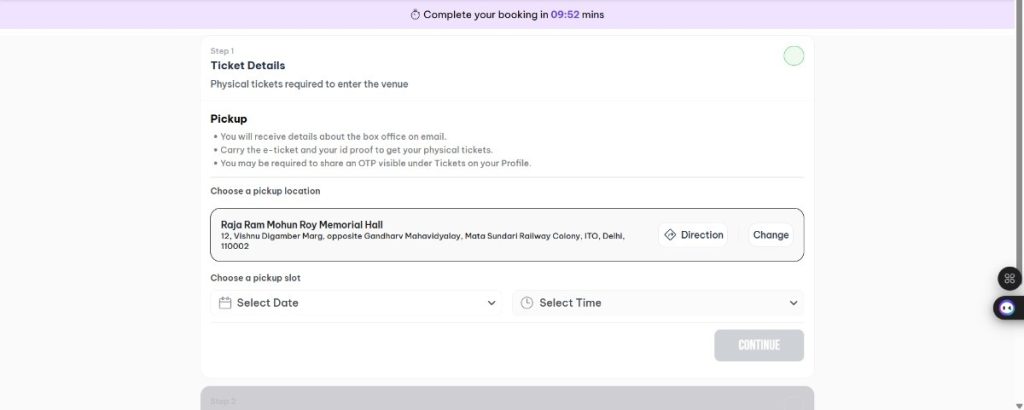This screenshot has height=410, width=1024.
Task: Click the directions arrow icon beside Direction
Action: tap(670, 235)
